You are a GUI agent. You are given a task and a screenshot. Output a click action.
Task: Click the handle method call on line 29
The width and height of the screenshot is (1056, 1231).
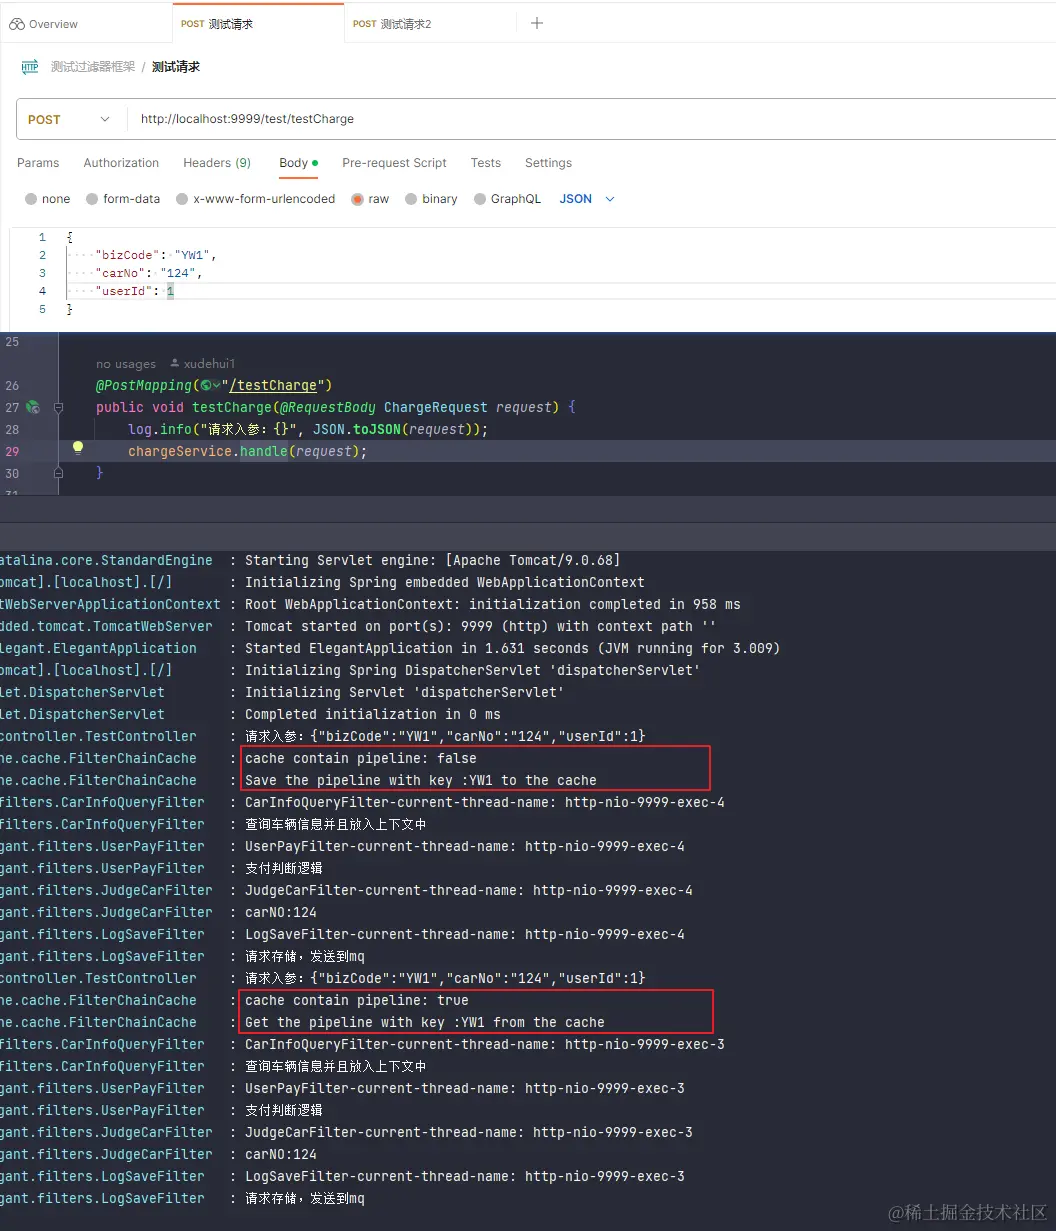pyautogui.click(x=264, y=451)
